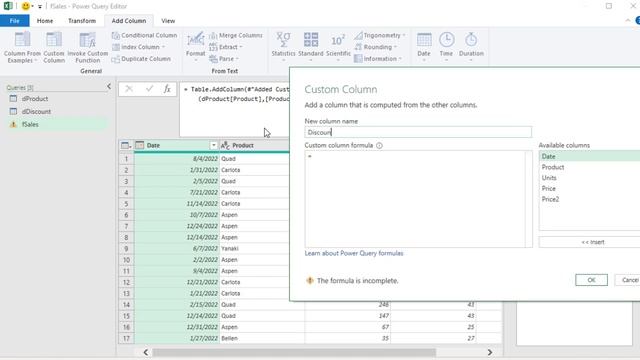640x360 pixels.
Task: Open the File tab
Action: [x=15, y=20]
